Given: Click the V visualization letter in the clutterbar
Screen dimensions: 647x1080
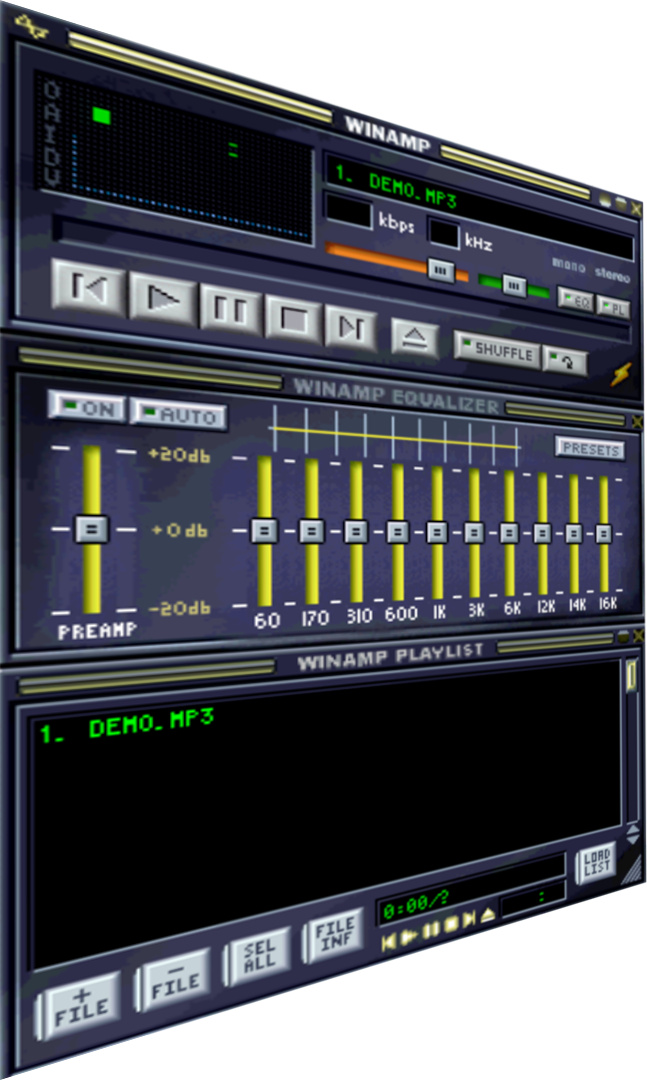Looking at the screenshot, I should [x=52, y=176].
